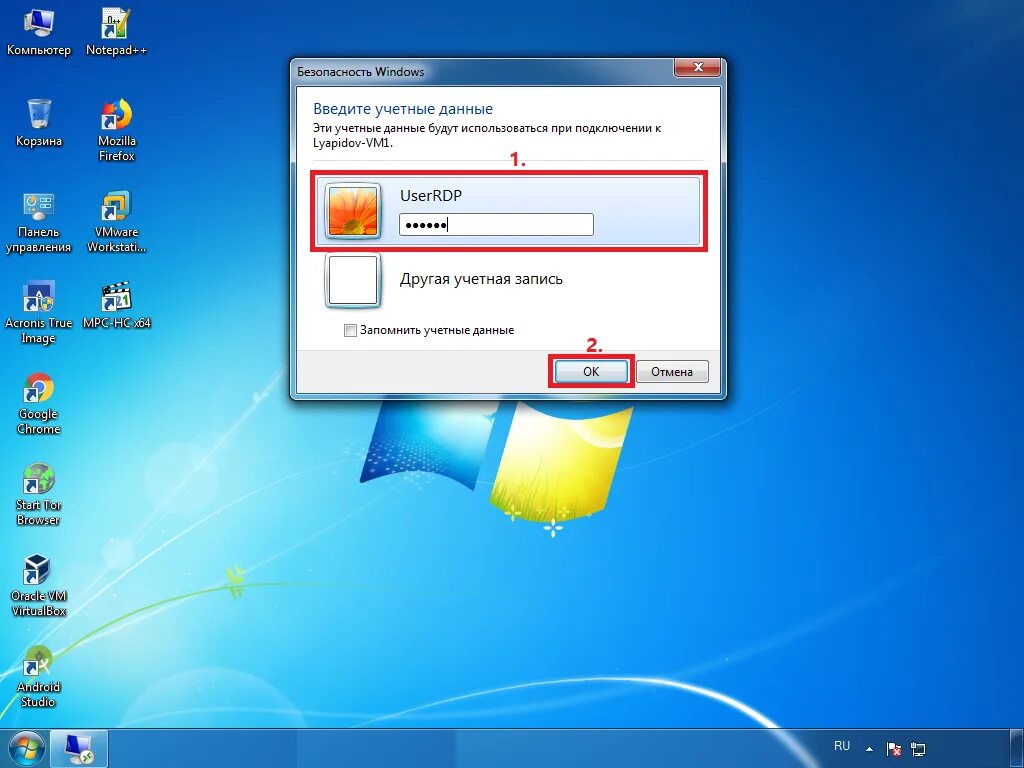This screenshot has height=768, width=1024.
Task: Click the blank avatar tile of Другая учетная запись
Action: point(353,280)
